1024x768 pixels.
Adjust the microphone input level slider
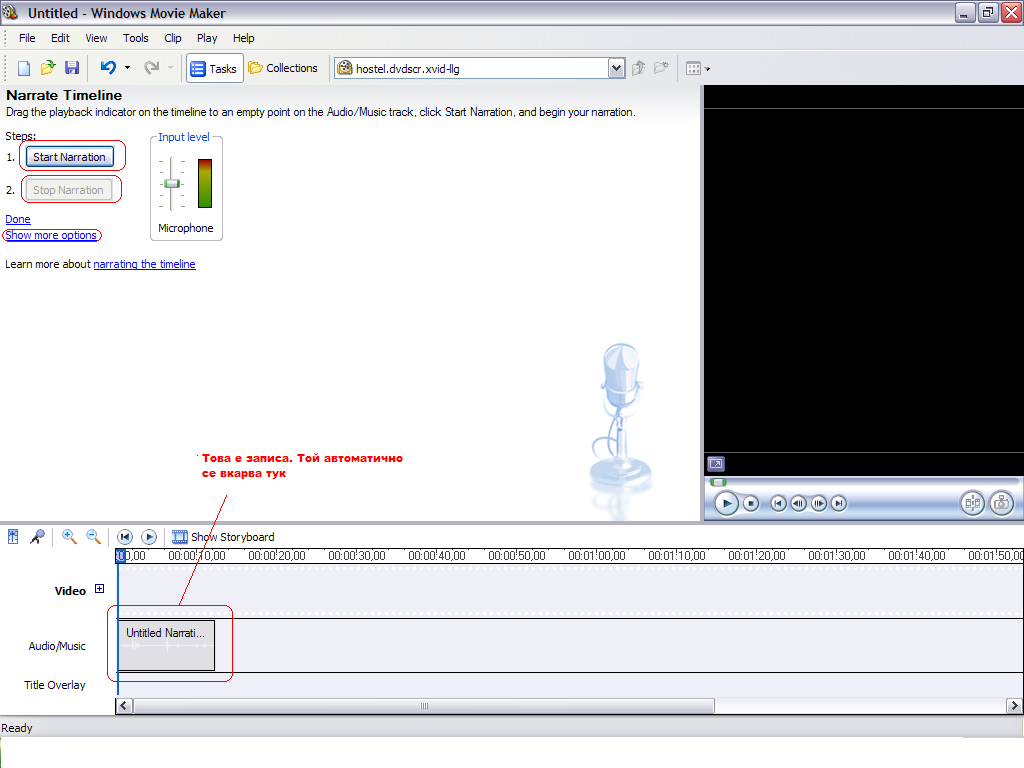[x=172, y=184]
